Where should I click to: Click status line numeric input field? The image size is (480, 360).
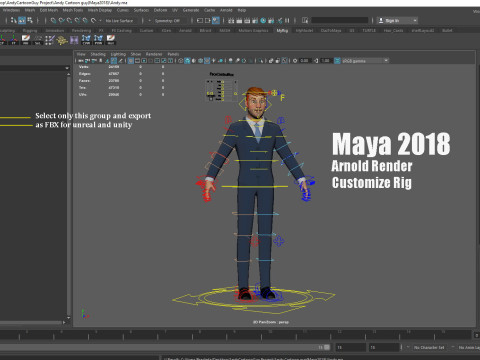click(340, 21)
